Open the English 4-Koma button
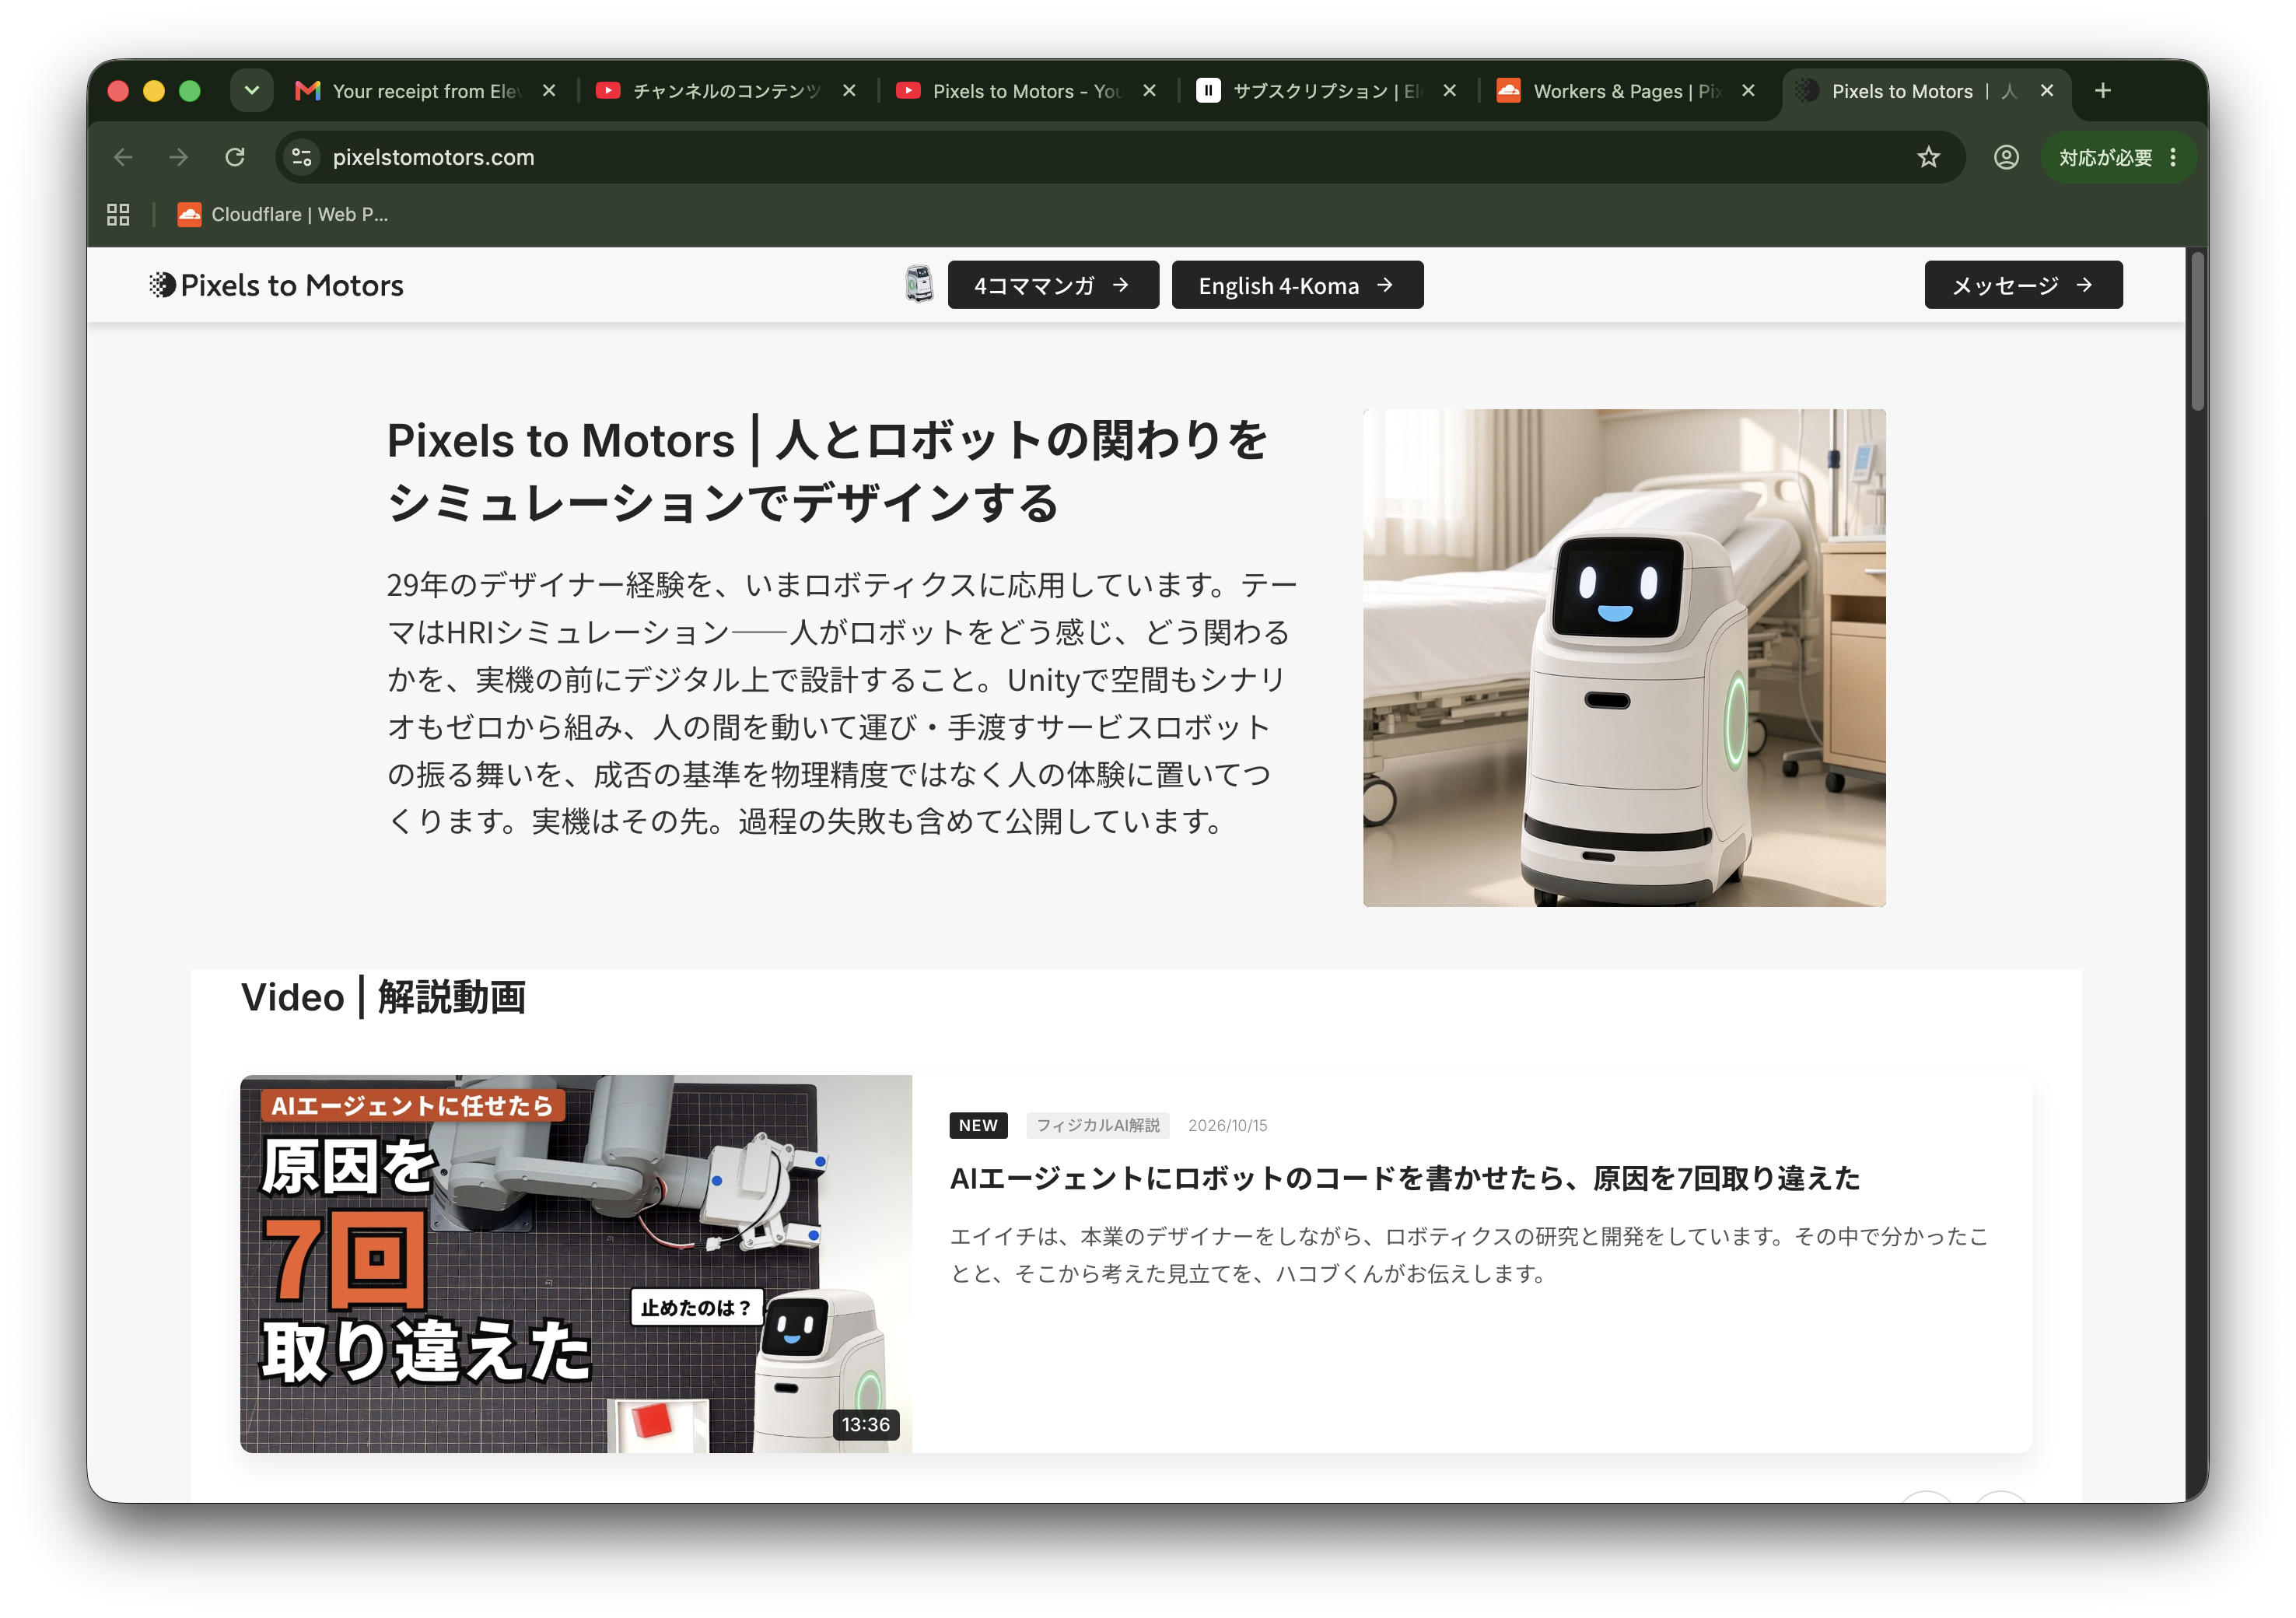Image resolution: width=2296 pixels, height=1618 pixels. (x=1297, y=285)
